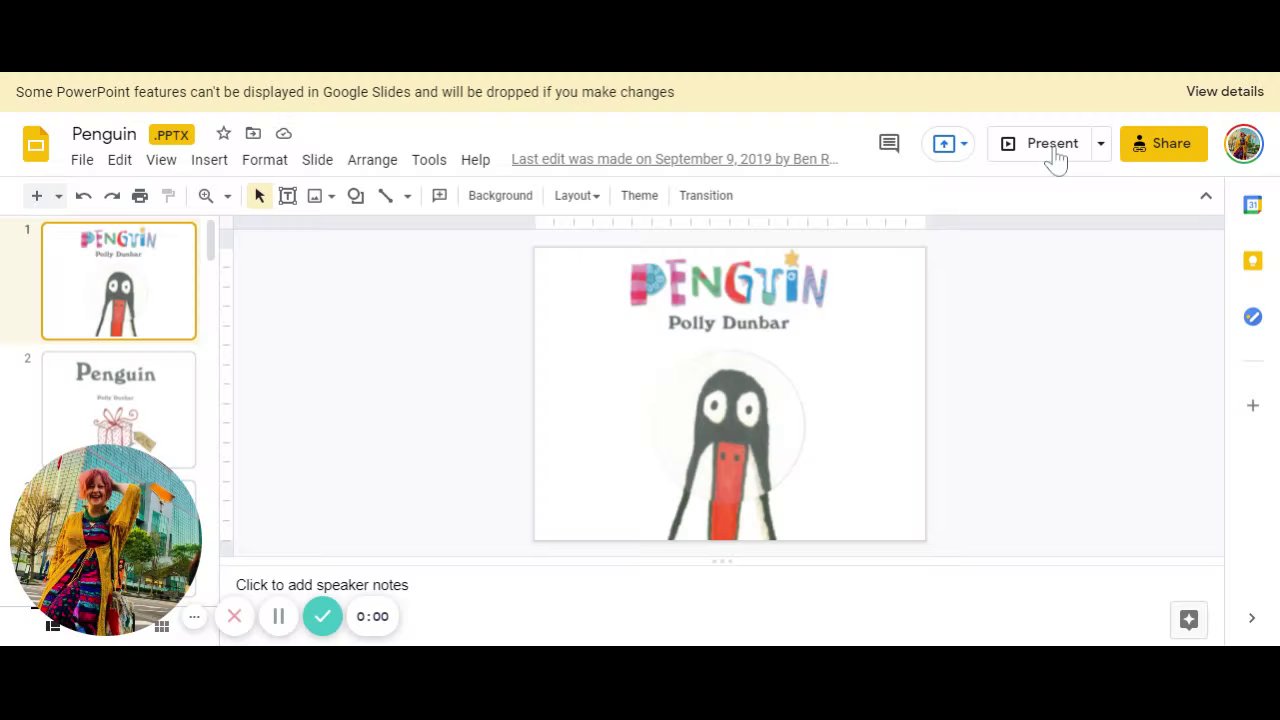This screenshot has width=1280, height=720.
Task: Open Google Tasks side panel
Action: (x=1252, y=317)
